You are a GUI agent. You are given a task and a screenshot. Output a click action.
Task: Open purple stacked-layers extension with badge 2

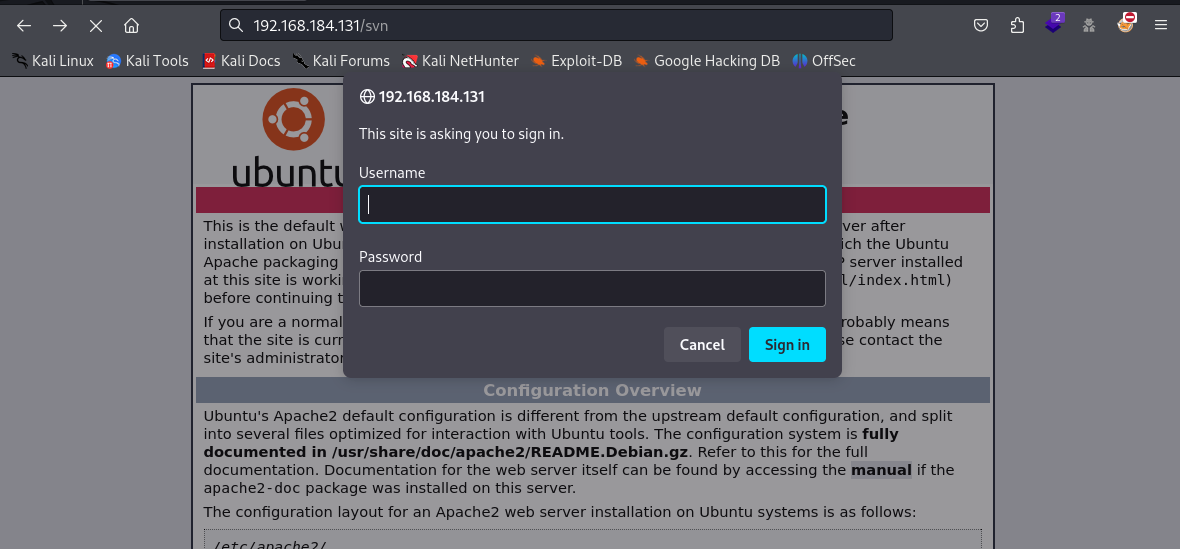1054,24
